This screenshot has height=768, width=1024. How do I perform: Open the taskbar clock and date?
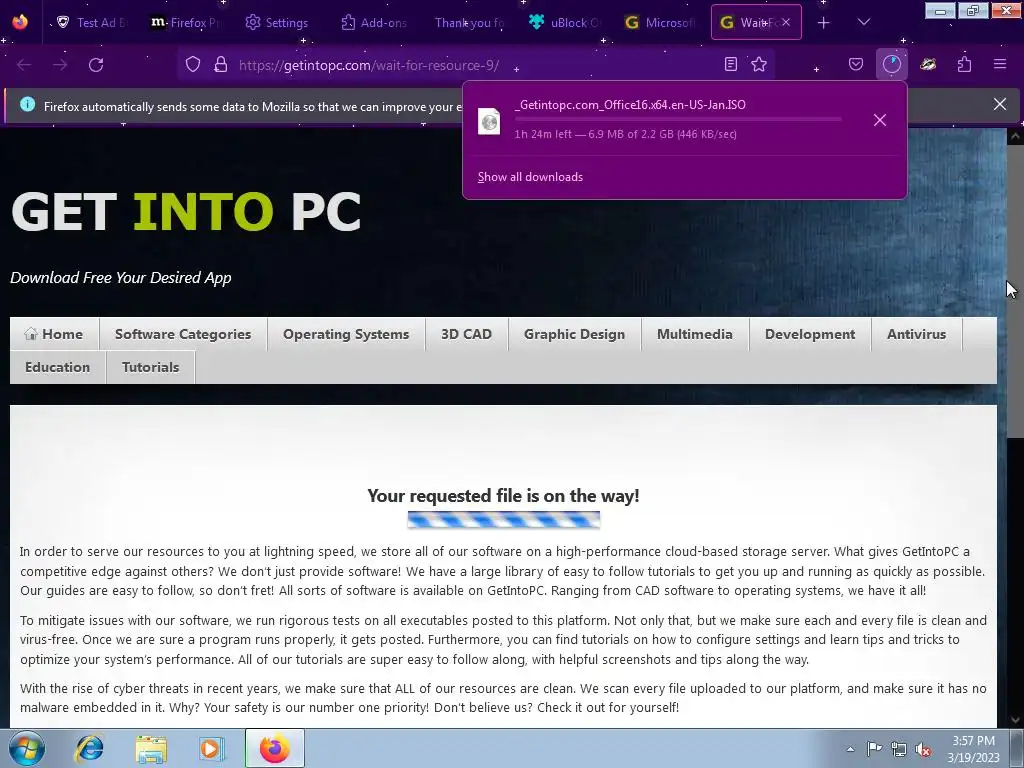(973, 749)
